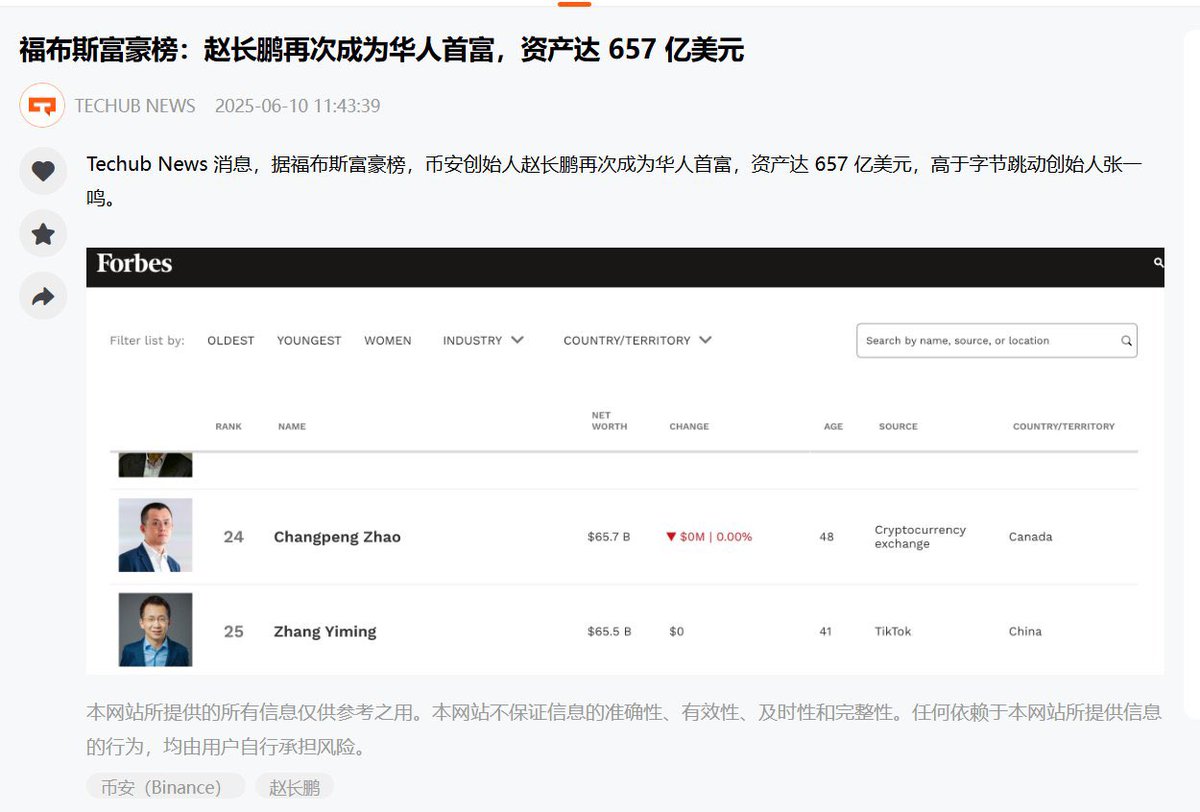Click magnifier inside Forbes search box

(1126, 341)
